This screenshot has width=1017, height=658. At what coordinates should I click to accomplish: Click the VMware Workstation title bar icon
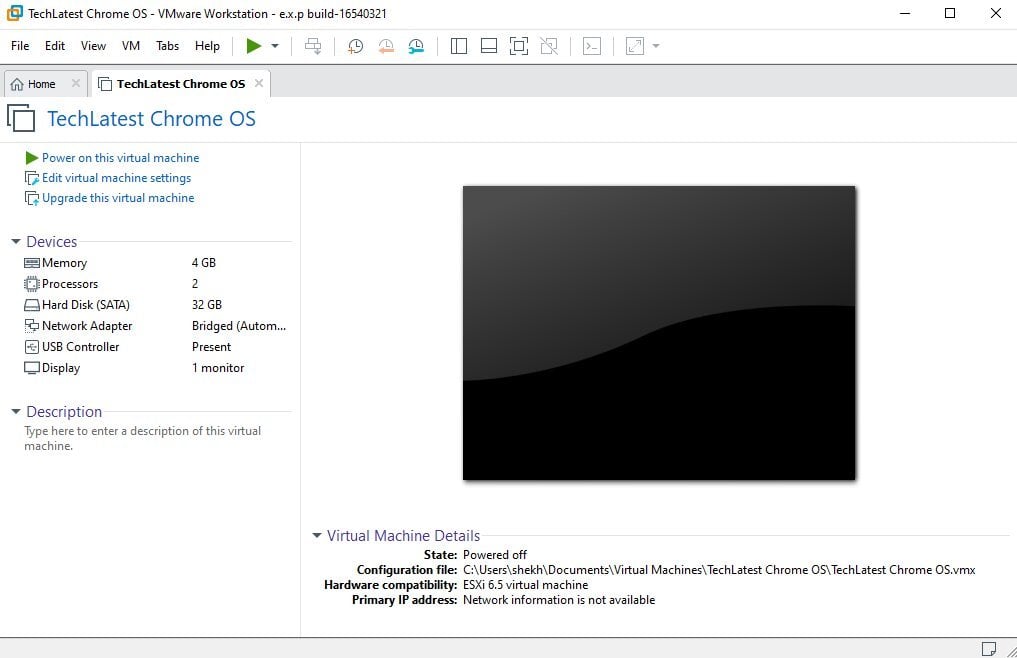(14, 13)
